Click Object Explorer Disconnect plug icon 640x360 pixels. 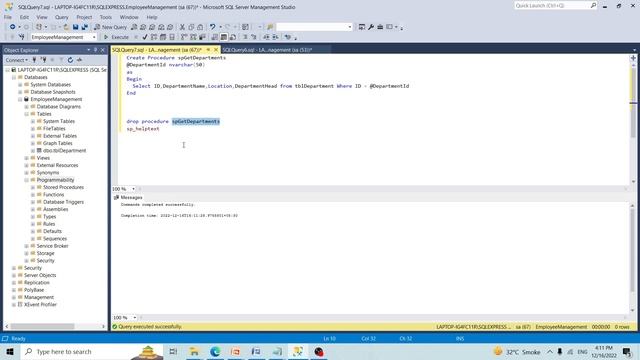pyautogui.click(x=43, y=60)
